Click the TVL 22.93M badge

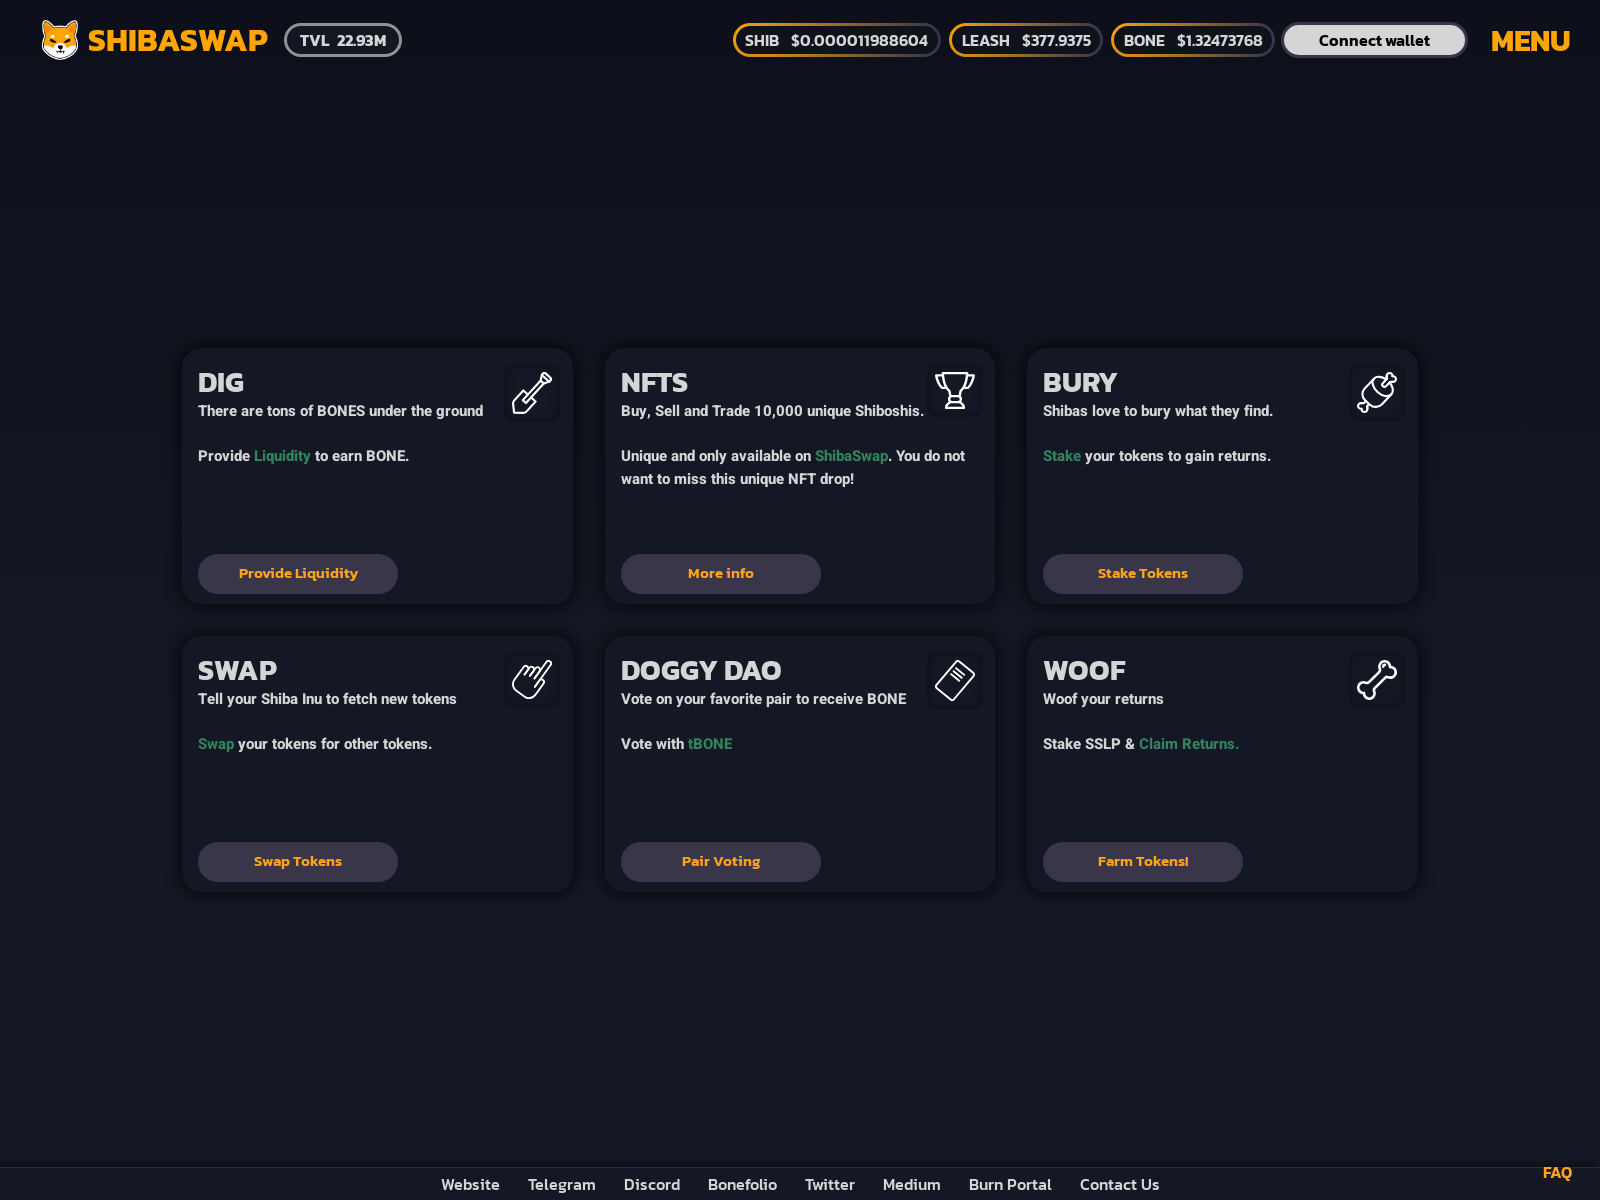[343, 40]
